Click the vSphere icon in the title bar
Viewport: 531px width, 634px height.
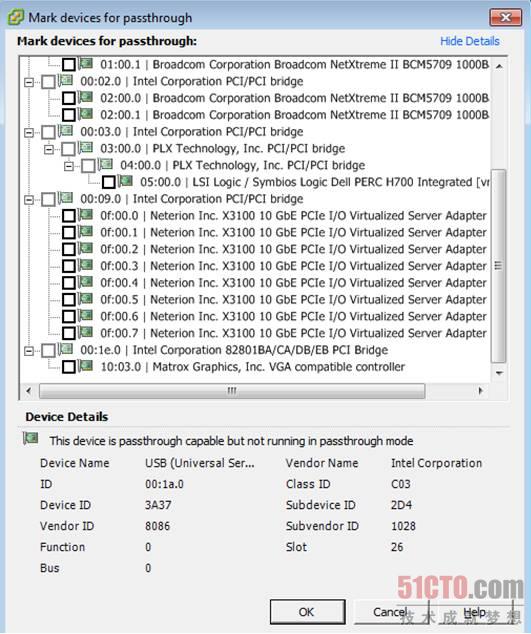[16, 17]
